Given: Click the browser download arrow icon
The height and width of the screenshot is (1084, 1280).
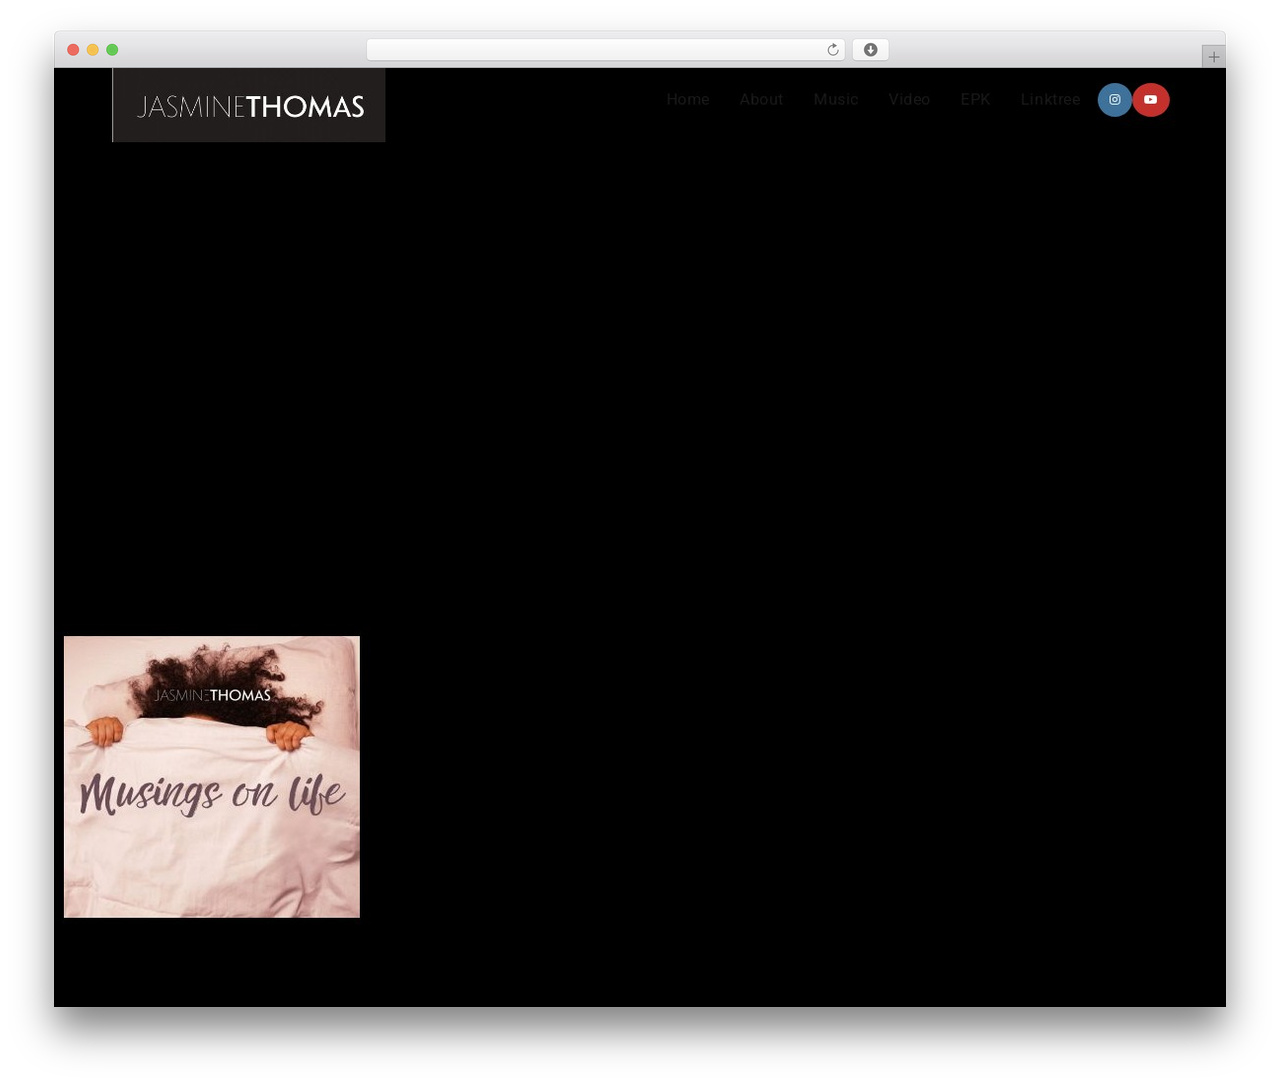Looking at the screenshot, I should click(x=871, y=50).
